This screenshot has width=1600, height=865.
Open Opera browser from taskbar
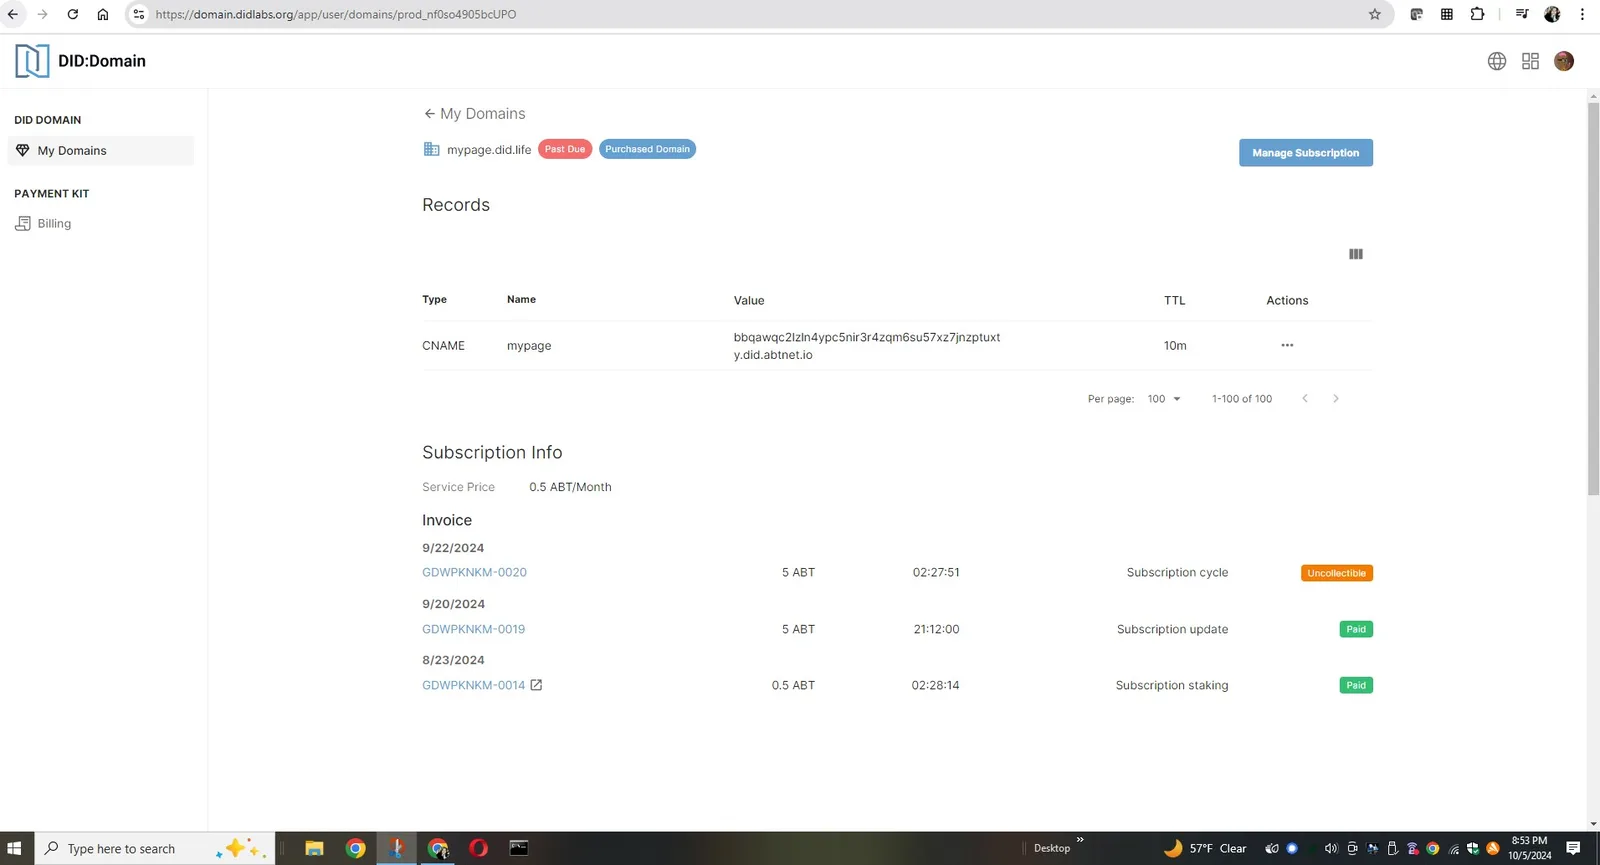tap(478, 848)
